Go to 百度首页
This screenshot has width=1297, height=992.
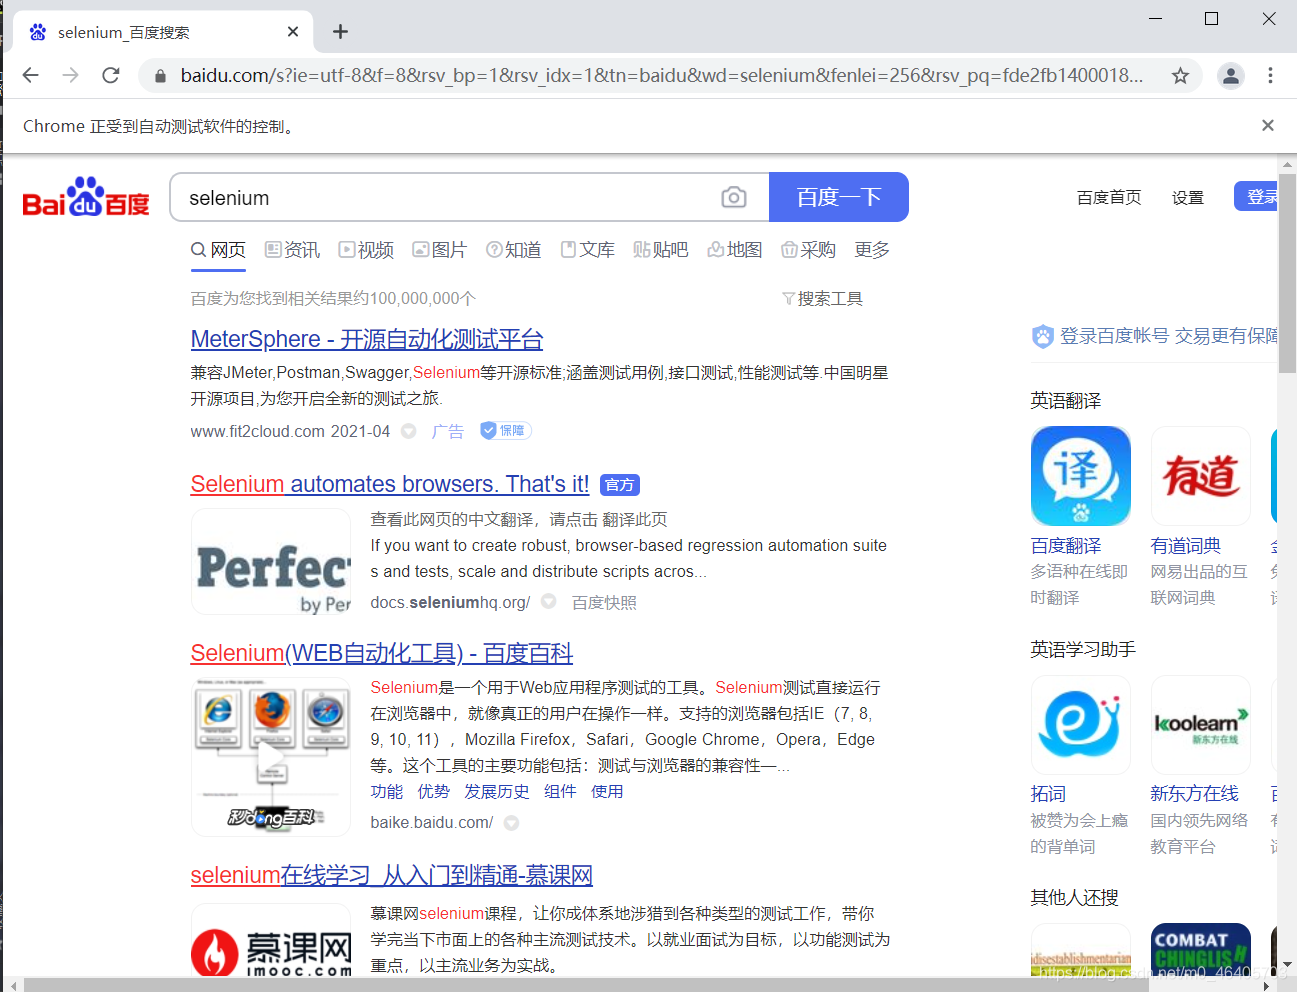(x=1109, y=197)
